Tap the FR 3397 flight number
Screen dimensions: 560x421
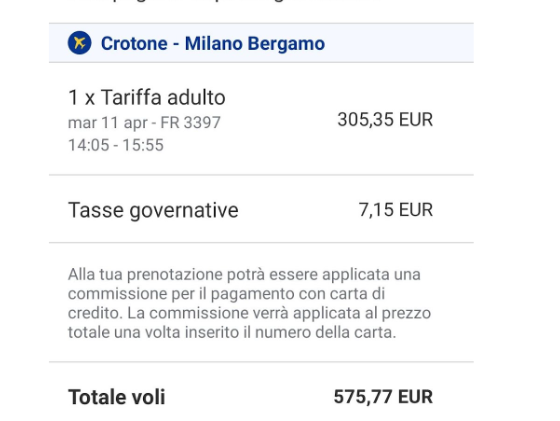[190, 122]
